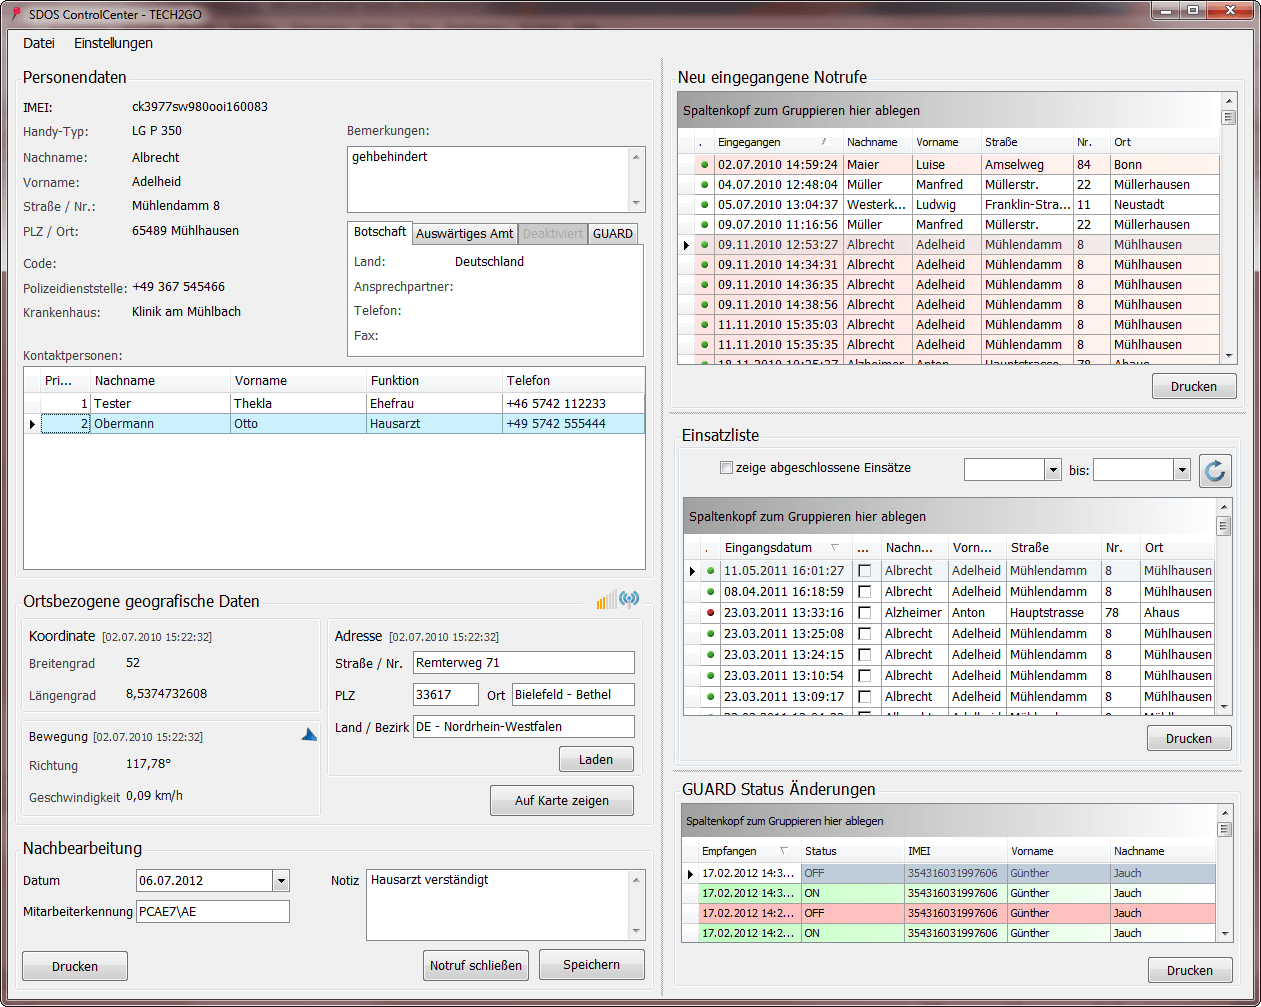Open the start date dropdown in Einsatzliste
The width and height of the screenshot is (1261, 1007).
point(1052,470)
